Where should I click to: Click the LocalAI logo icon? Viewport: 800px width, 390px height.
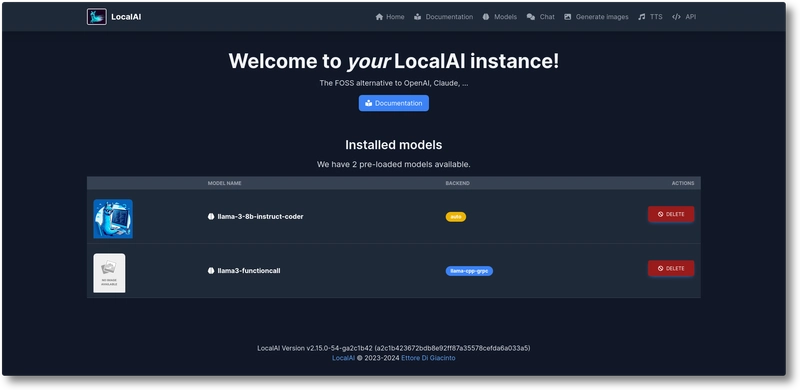click(x=96, y=17)
